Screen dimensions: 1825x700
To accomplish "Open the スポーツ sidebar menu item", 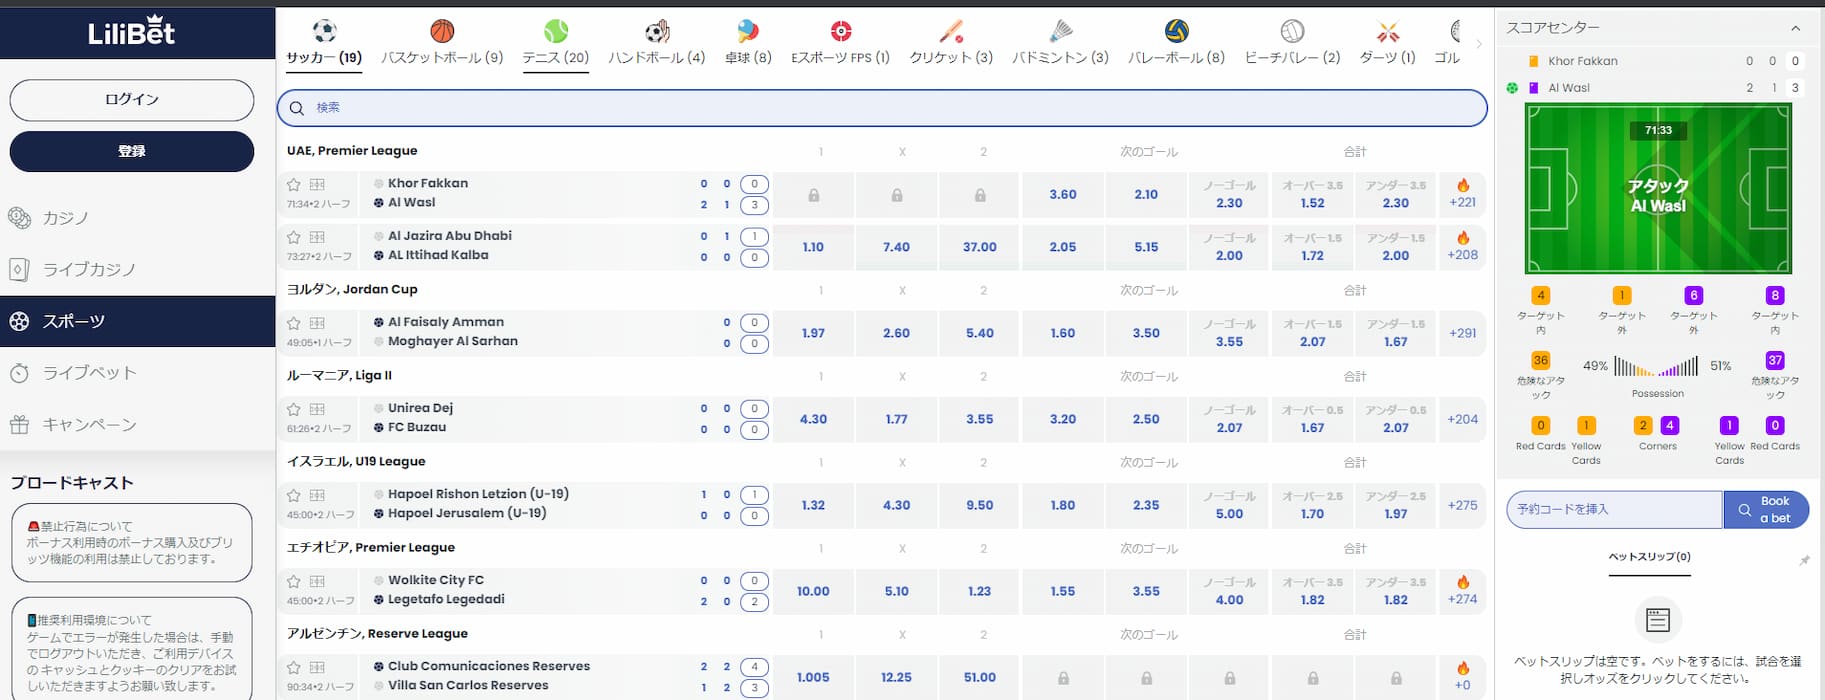I will tap(138, 321).
